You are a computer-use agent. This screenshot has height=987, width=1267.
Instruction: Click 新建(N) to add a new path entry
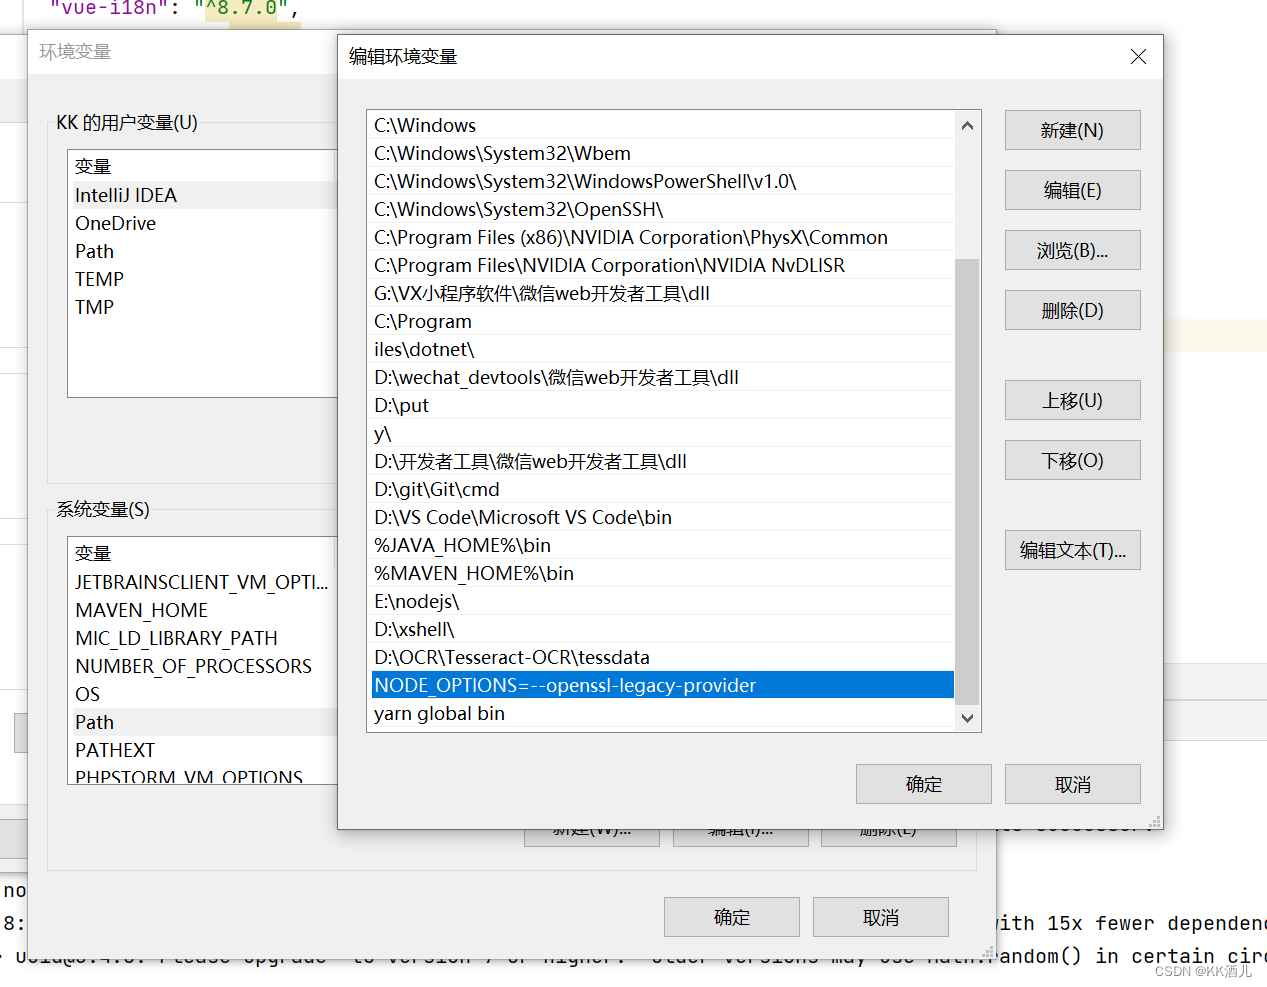coord(1071,130)
